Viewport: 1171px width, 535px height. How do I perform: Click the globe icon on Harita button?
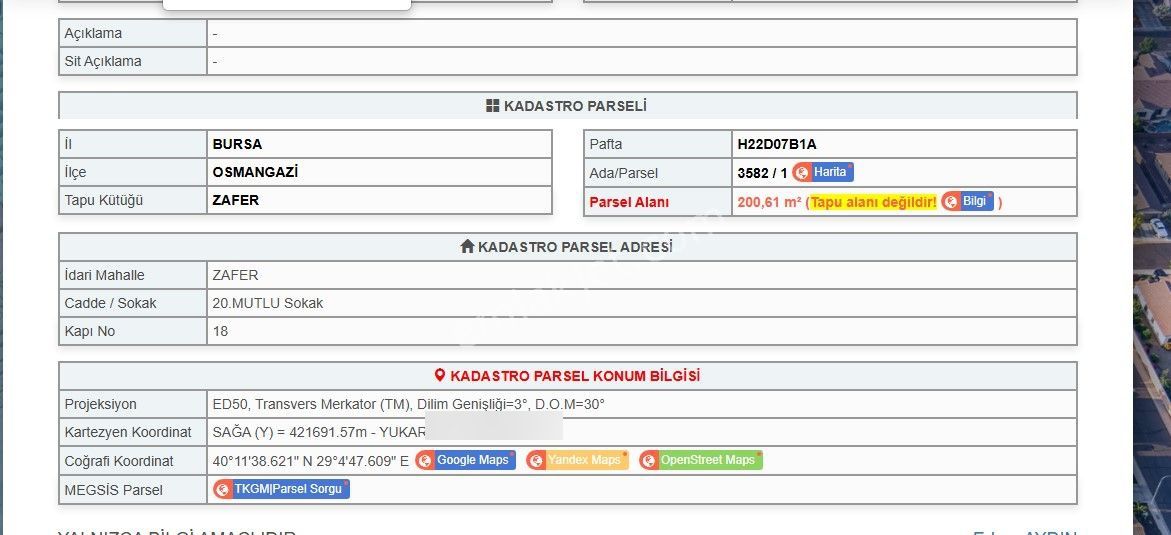[x=802, y=173]
